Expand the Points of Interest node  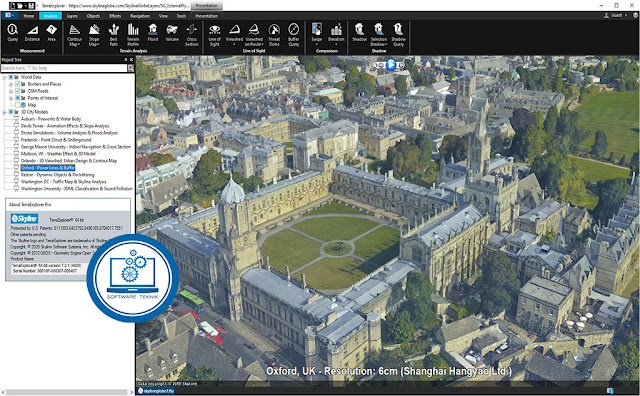coord(11,98)
